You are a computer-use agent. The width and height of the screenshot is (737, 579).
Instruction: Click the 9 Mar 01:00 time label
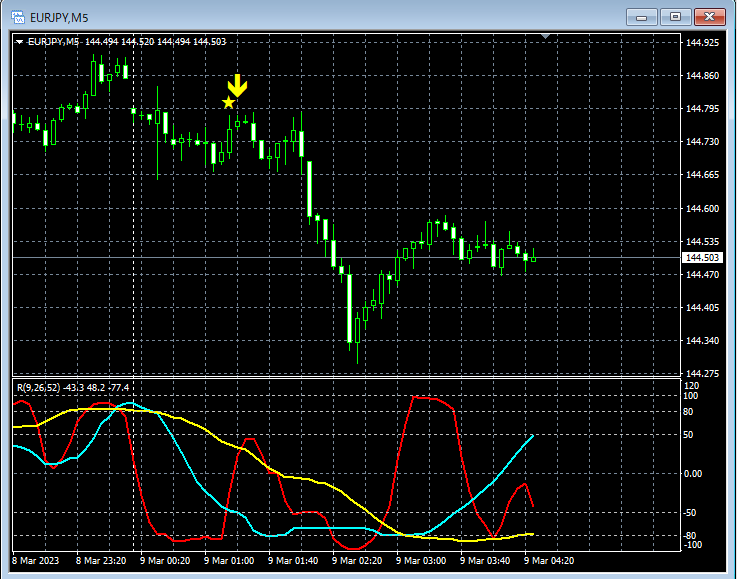tap(229, 561)
